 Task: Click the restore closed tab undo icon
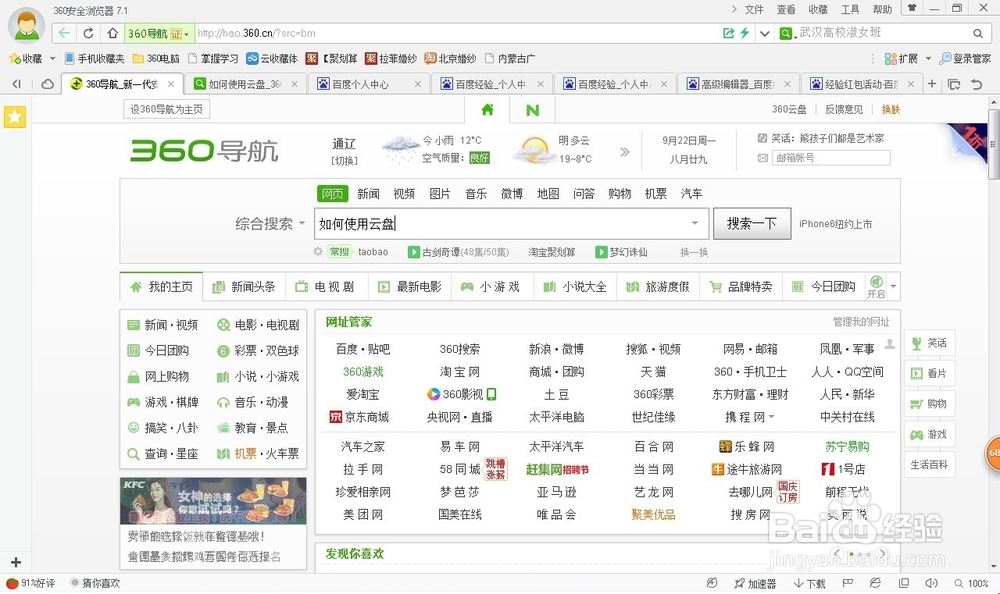976,84
